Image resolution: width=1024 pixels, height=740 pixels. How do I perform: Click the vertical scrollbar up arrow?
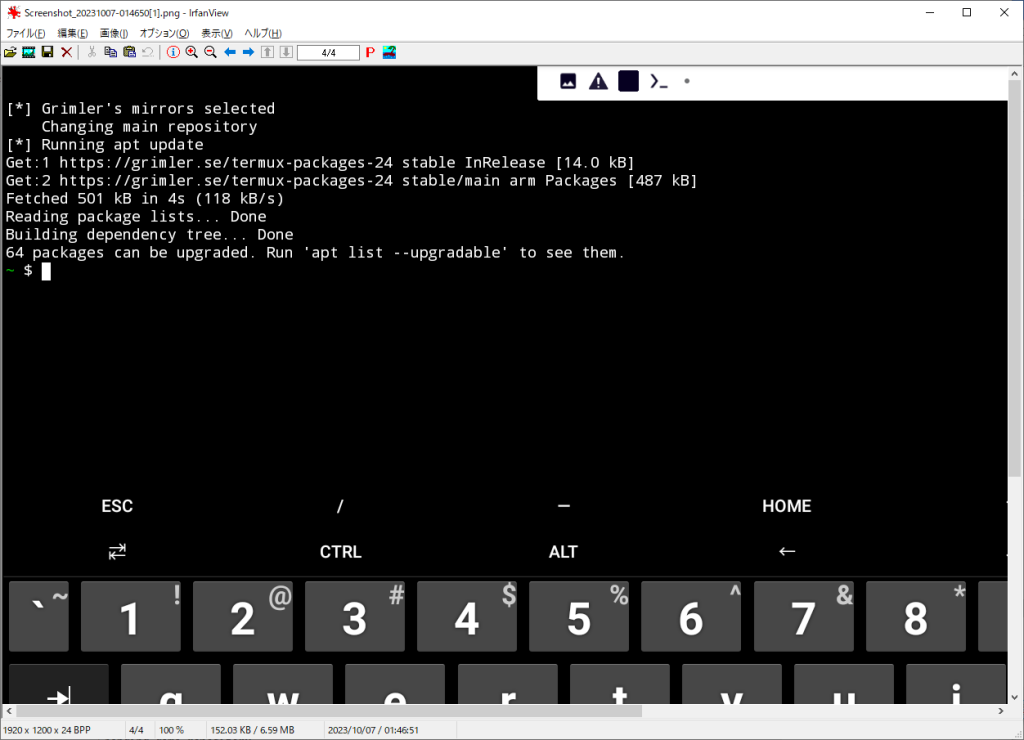click(1014, 74)
